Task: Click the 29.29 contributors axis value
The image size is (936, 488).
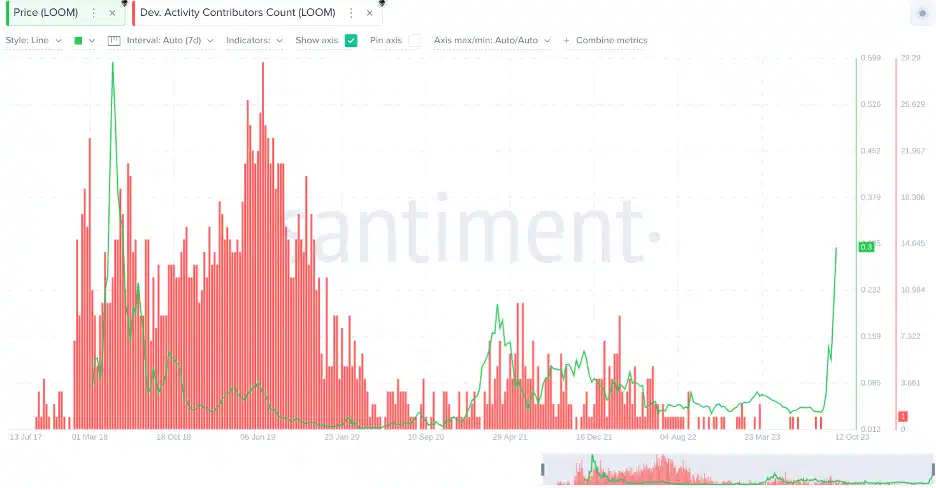Action: tap(910, 58)
